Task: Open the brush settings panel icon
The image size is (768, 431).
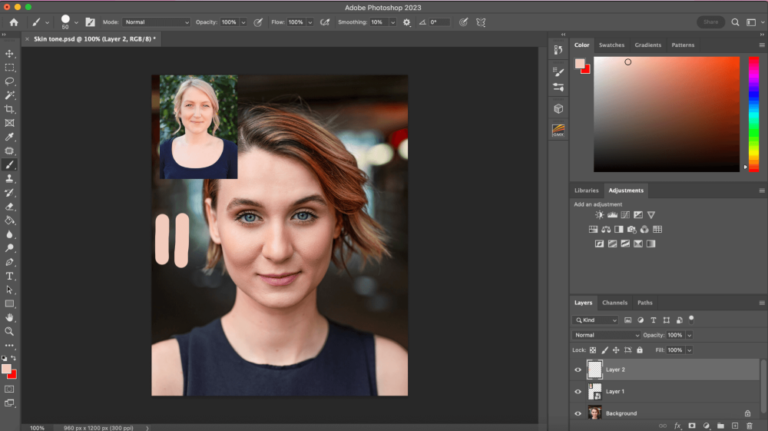Action: (90, 22)
